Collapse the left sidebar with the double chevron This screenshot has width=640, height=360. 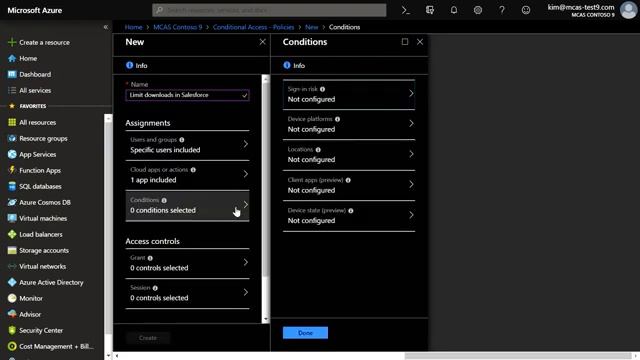106,27
